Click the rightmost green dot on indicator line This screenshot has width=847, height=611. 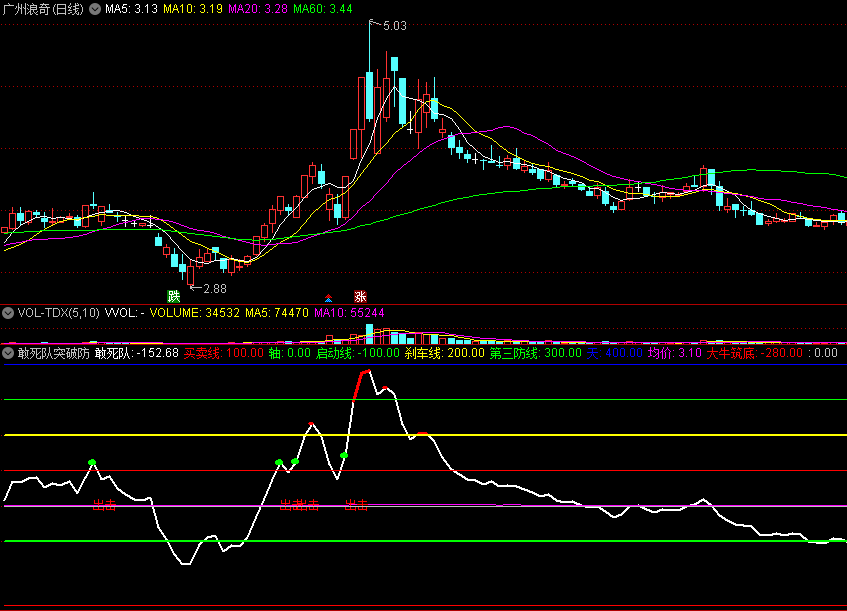click(344, 455)
